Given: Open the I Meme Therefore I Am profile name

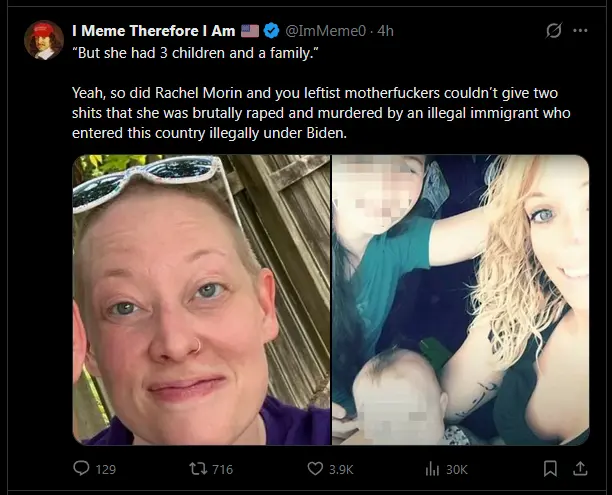Looking at the screenshot, I should 153,31.
